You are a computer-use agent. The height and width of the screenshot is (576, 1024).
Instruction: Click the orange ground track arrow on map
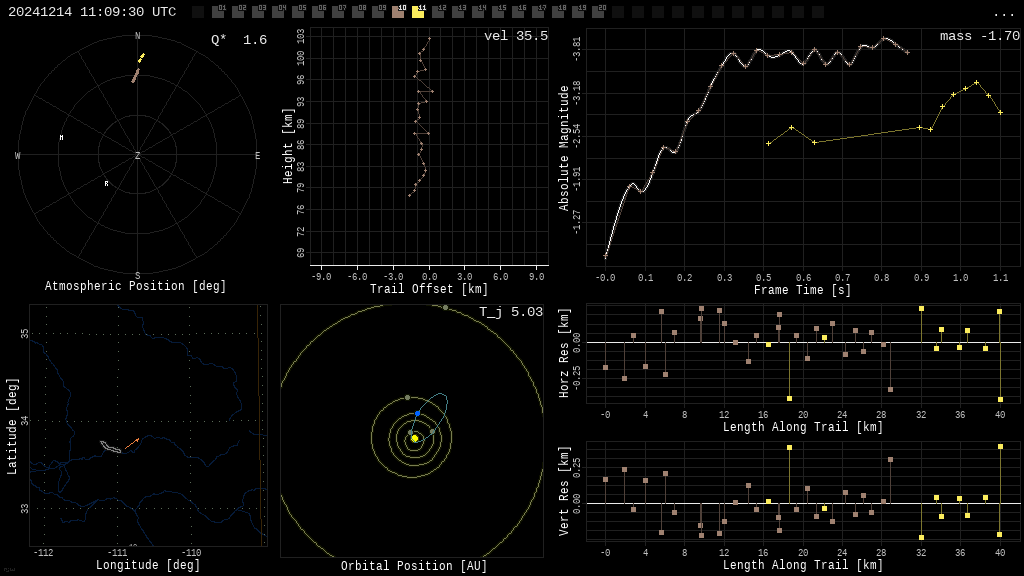(132, 443)
